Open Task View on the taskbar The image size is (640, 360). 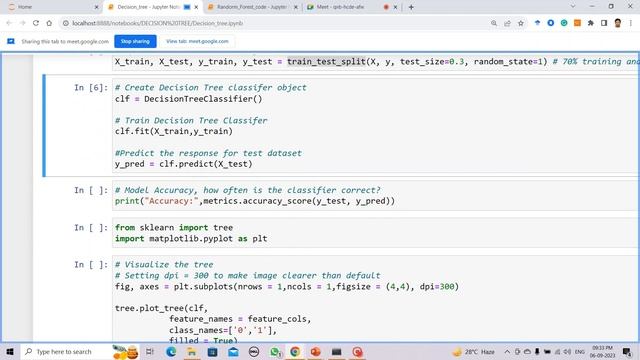[x=150, y=351]
